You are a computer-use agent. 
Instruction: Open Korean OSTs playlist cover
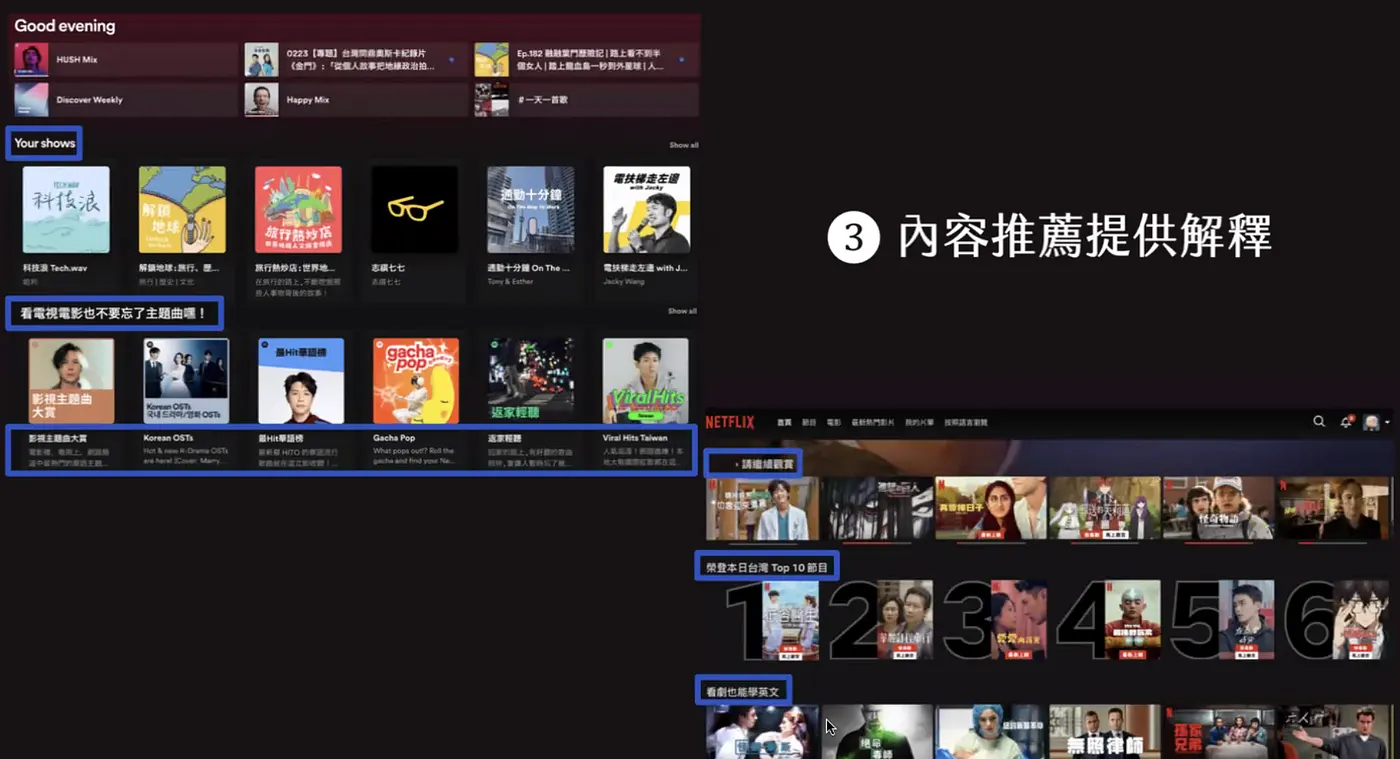pos(186,381)
